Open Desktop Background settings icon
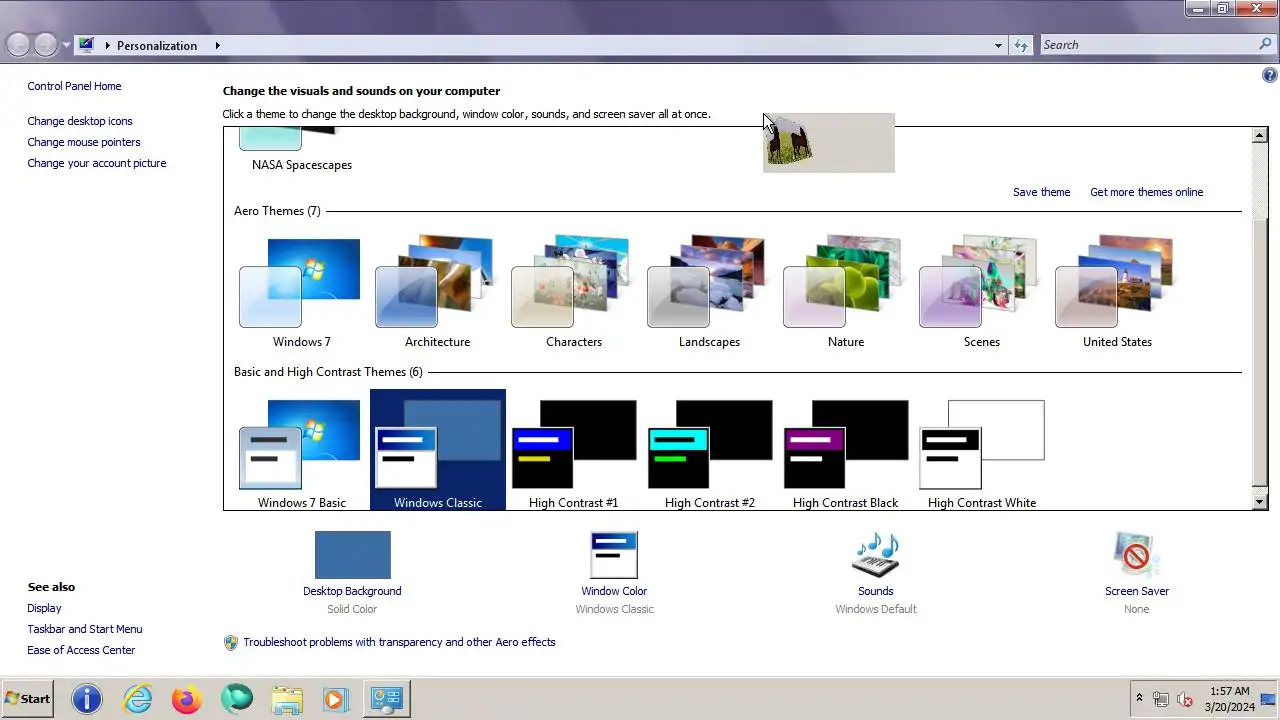Screen dimensions: 1280x720 tap(352, 555)
